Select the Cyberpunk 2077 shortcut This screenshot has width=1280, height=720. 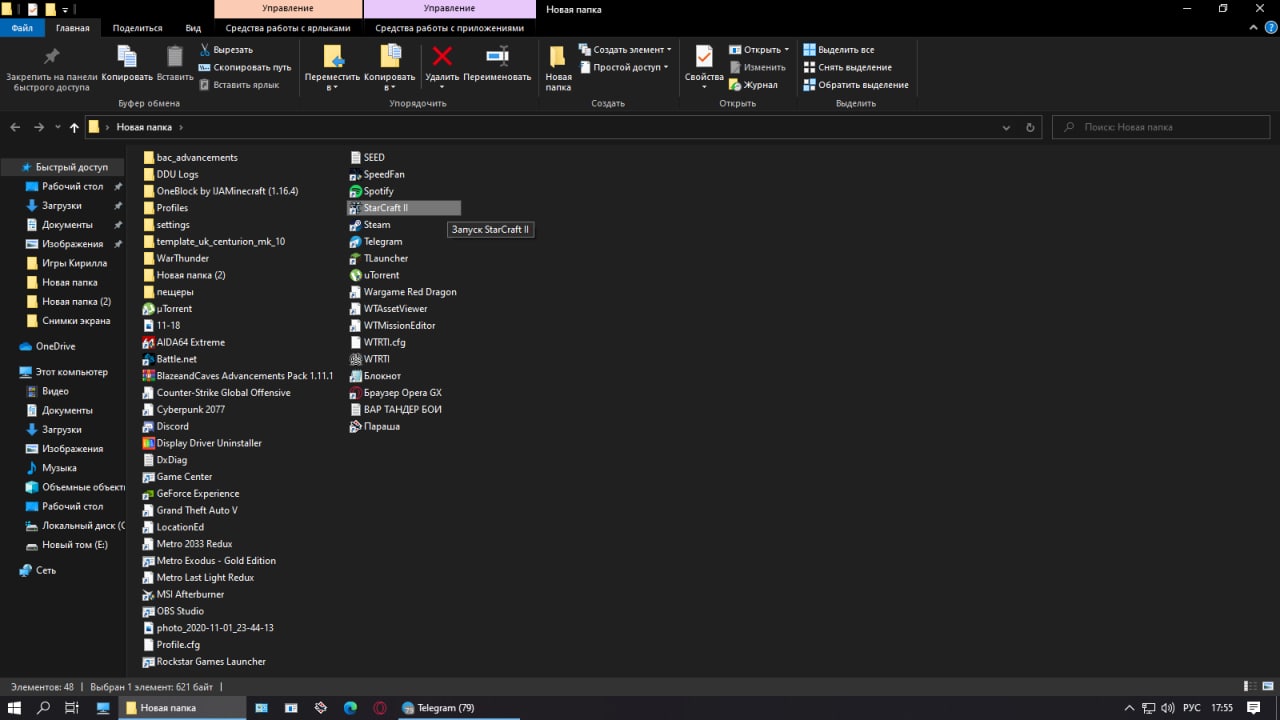[x=190, y=409]
